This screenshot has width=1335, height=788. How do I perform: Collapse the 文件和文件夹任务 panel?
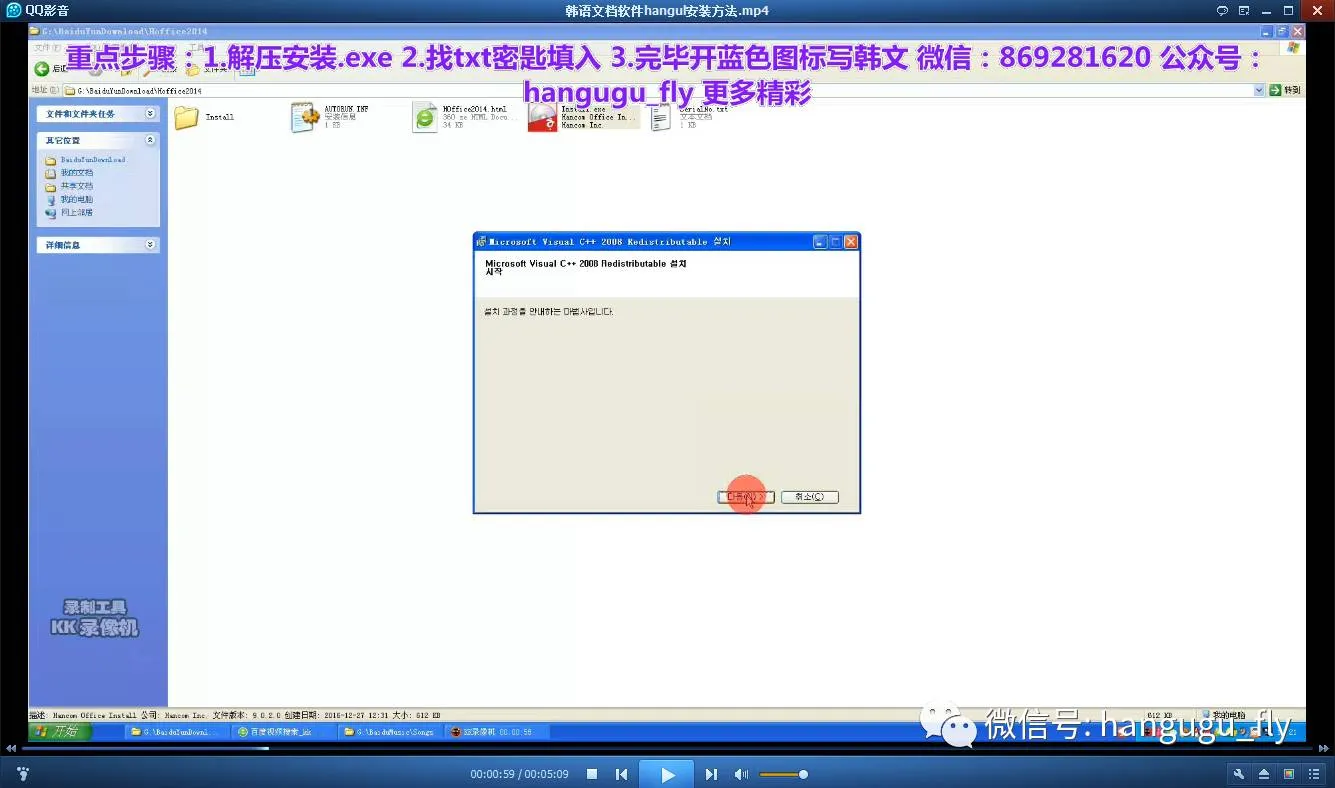pyautogui.click(x=150, y=113)
